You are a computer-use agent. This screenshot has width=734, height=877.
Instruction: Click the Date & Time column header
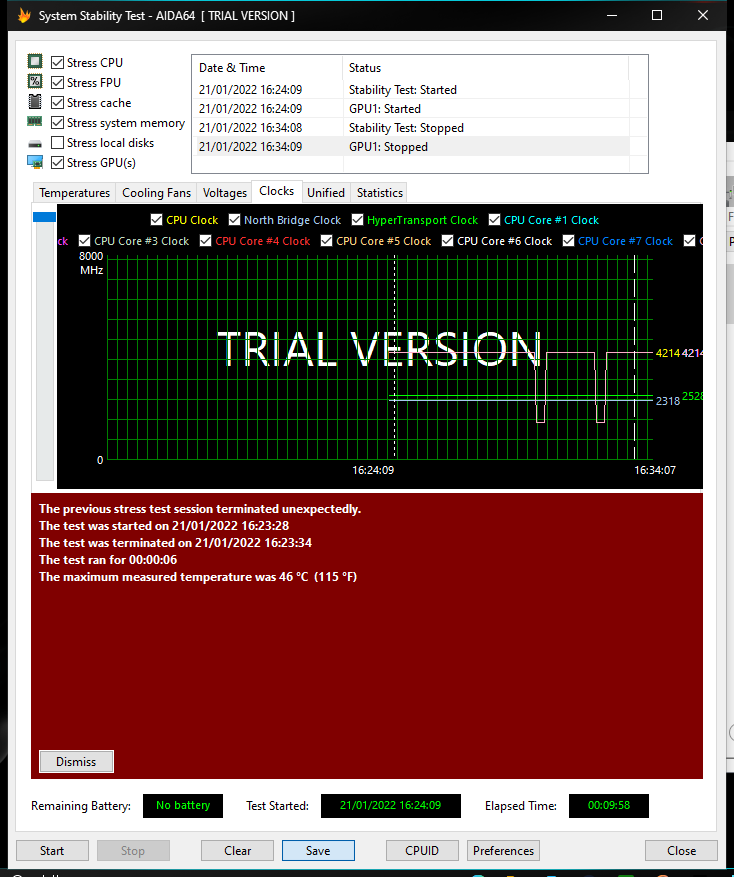click(x=267, y=68)
